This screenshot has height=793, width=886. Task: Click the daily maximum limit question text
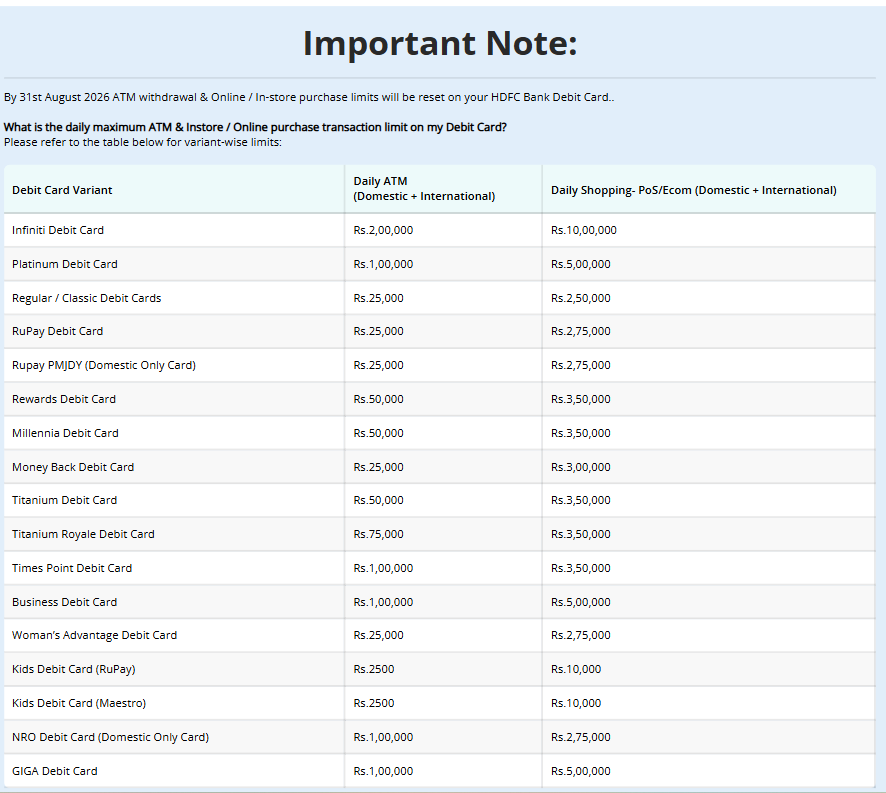(255, 127)
